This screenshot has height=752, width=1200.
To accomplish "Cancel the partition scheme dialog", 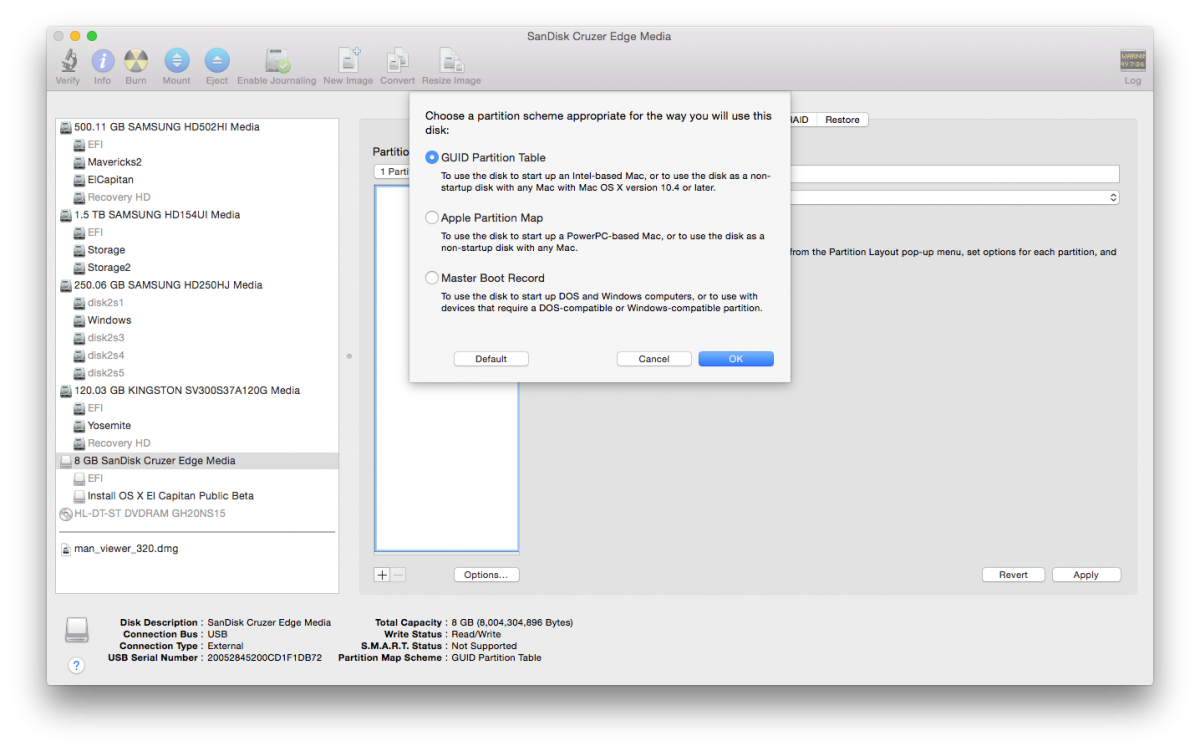I will pos(654,359).
